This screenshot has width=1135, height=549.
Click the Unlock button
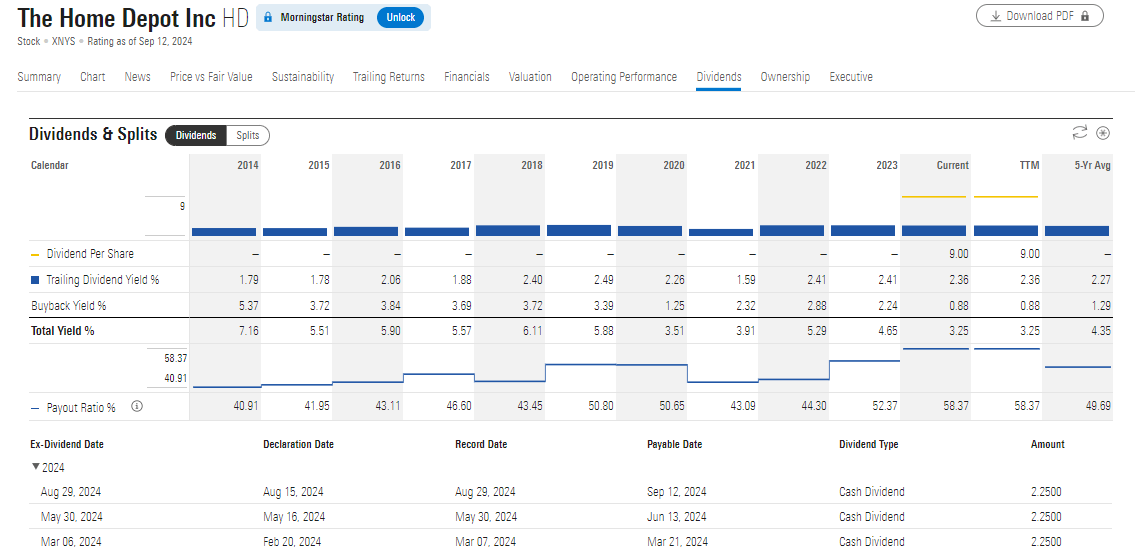click(400, 17)
